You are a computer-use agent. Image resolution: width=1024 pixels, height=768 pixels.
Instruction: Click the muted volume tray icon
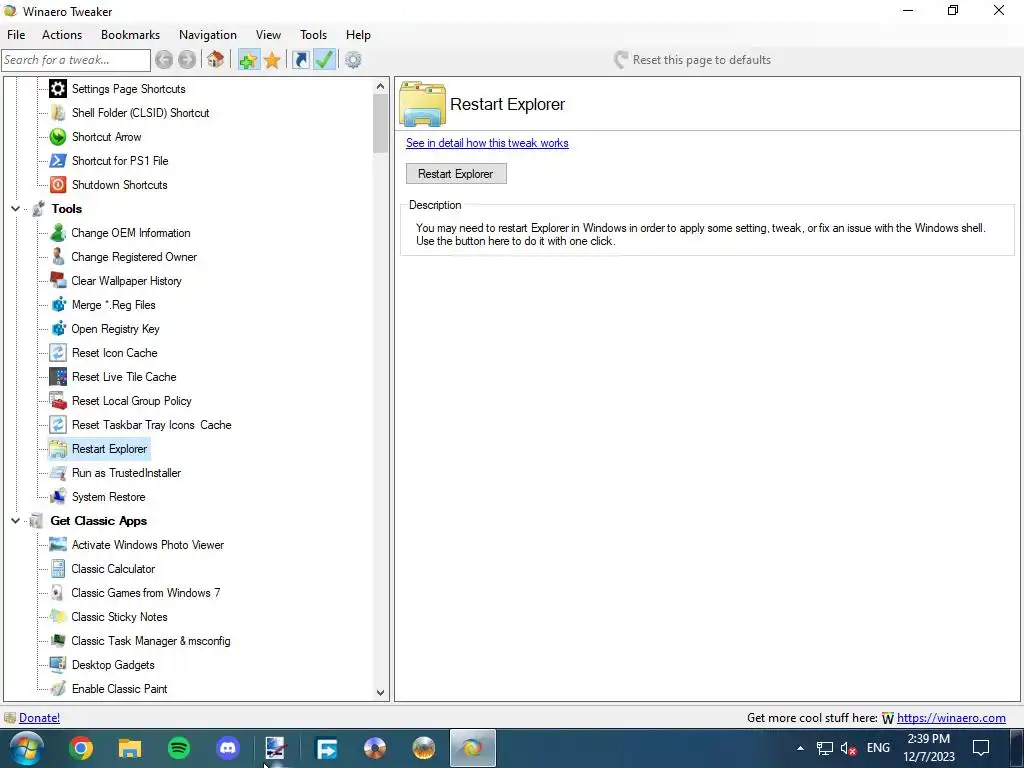(848, 748)
